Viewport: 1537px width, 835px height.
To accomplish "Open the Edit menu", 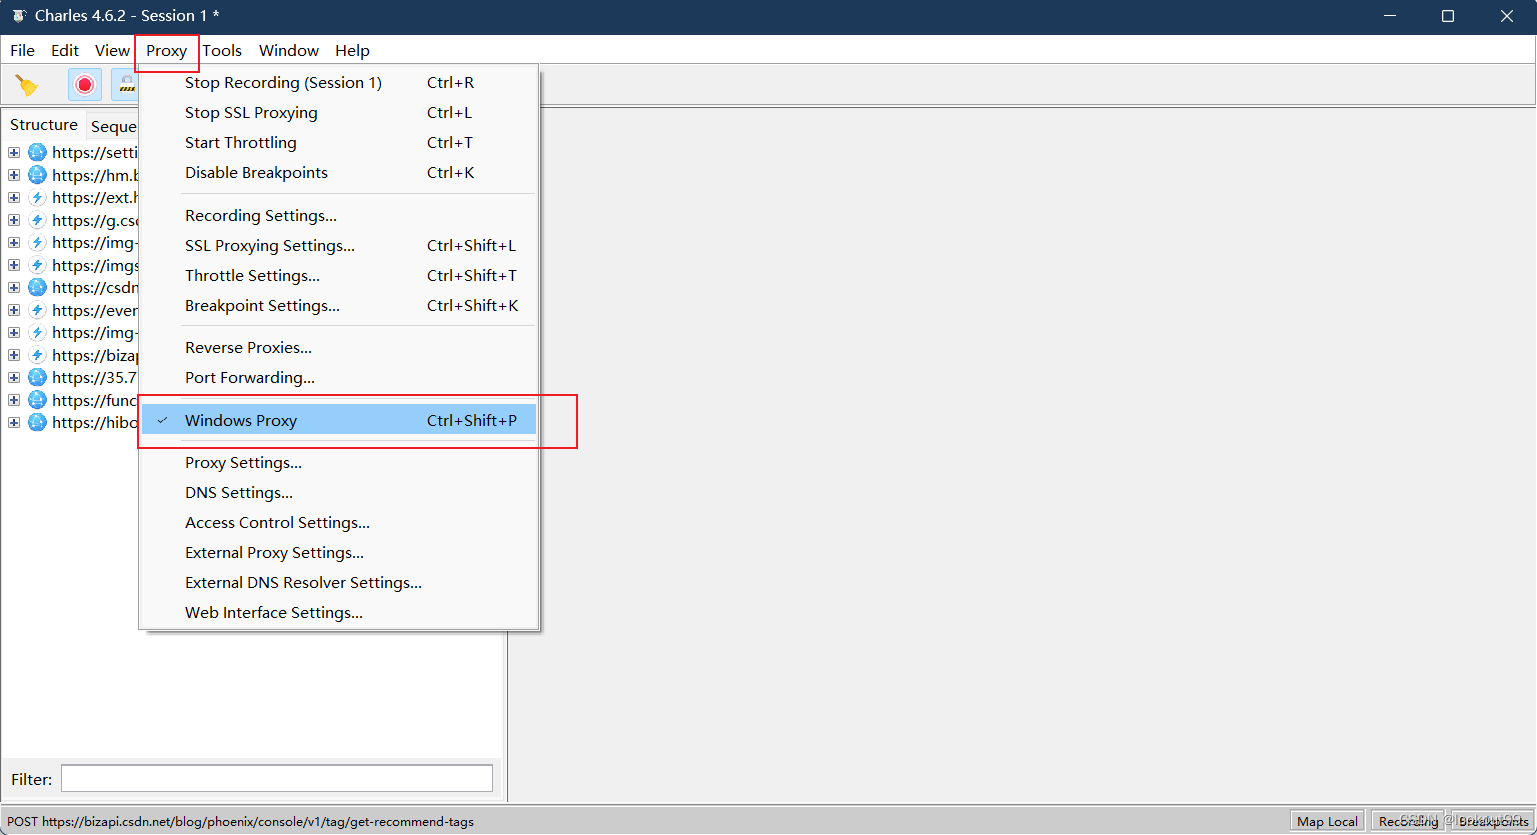I will (65, 50).
